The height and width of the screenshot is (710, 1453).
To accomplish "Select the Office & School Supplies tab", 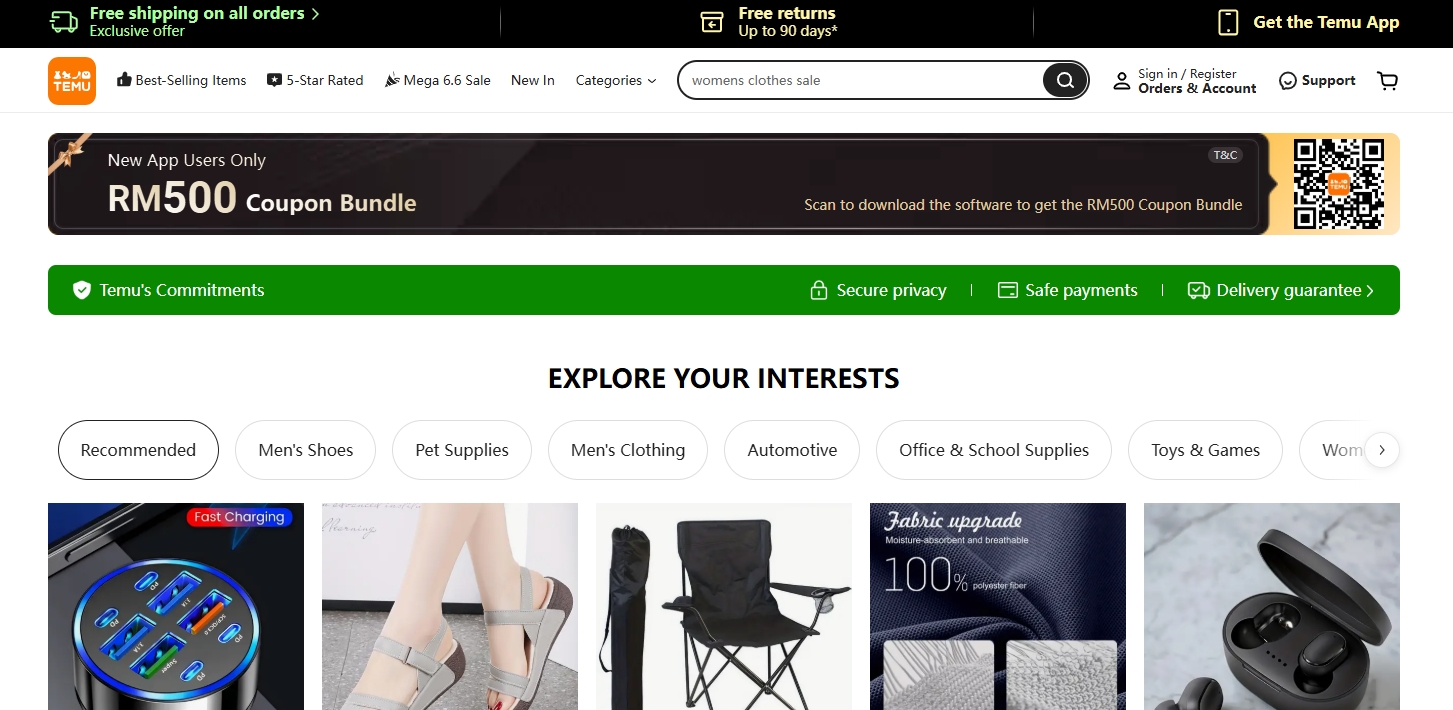I will point(994,450).
